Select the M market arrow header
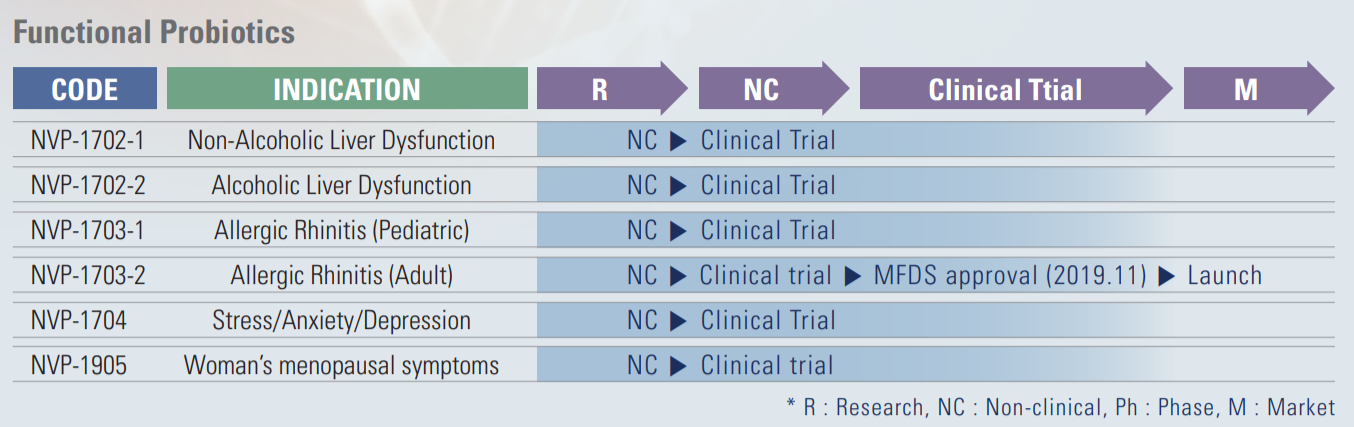The width and height of the screenshot is (1354, 427). [x=1259, y=89]
